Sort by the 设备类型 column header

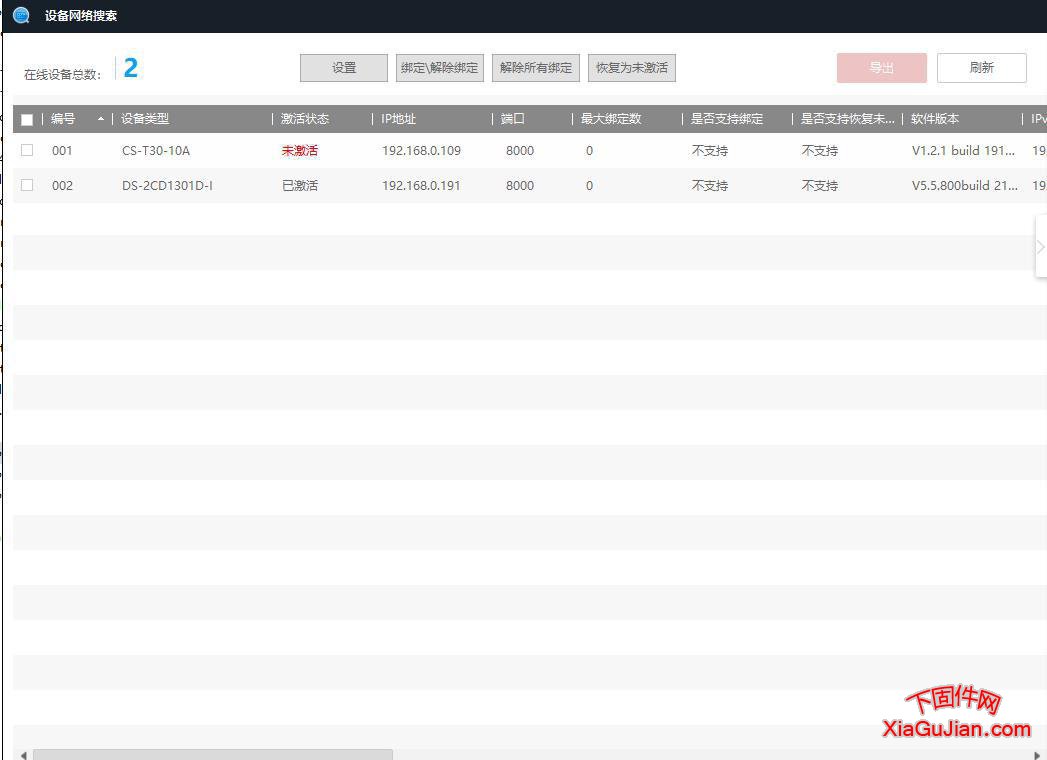[145, 119]
